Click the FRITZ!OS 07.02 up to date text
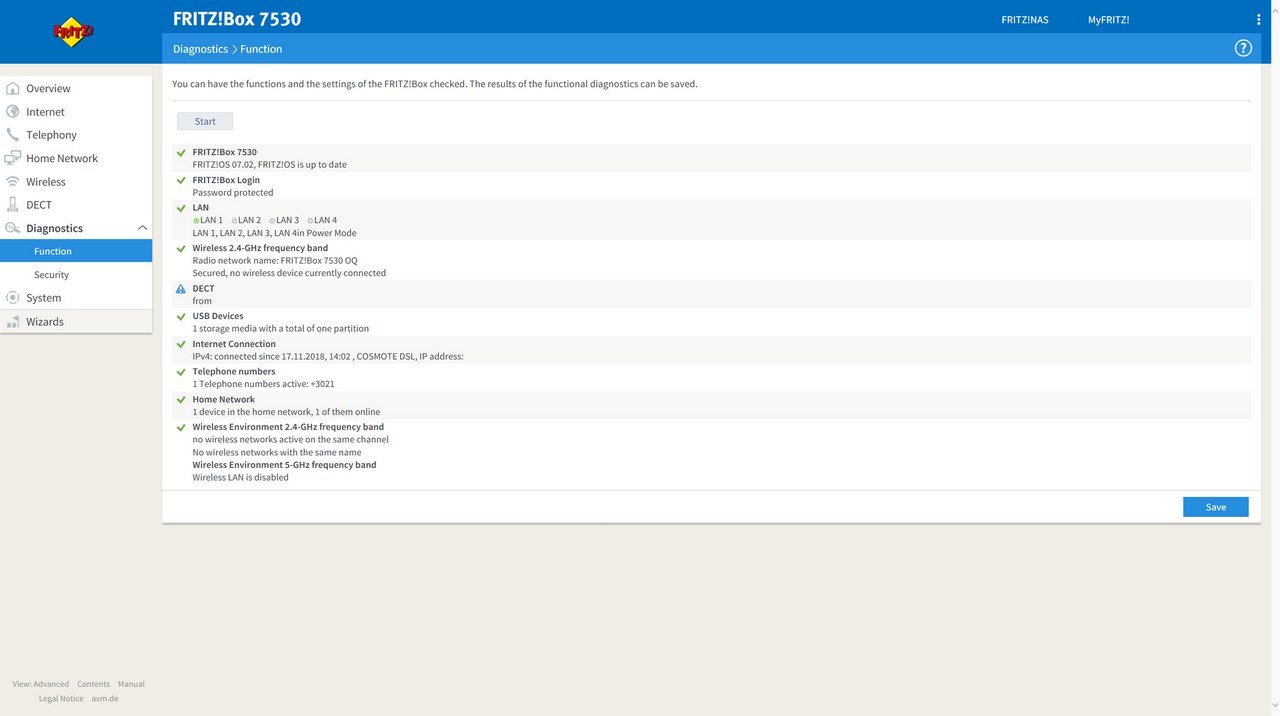 coord(270,164)
